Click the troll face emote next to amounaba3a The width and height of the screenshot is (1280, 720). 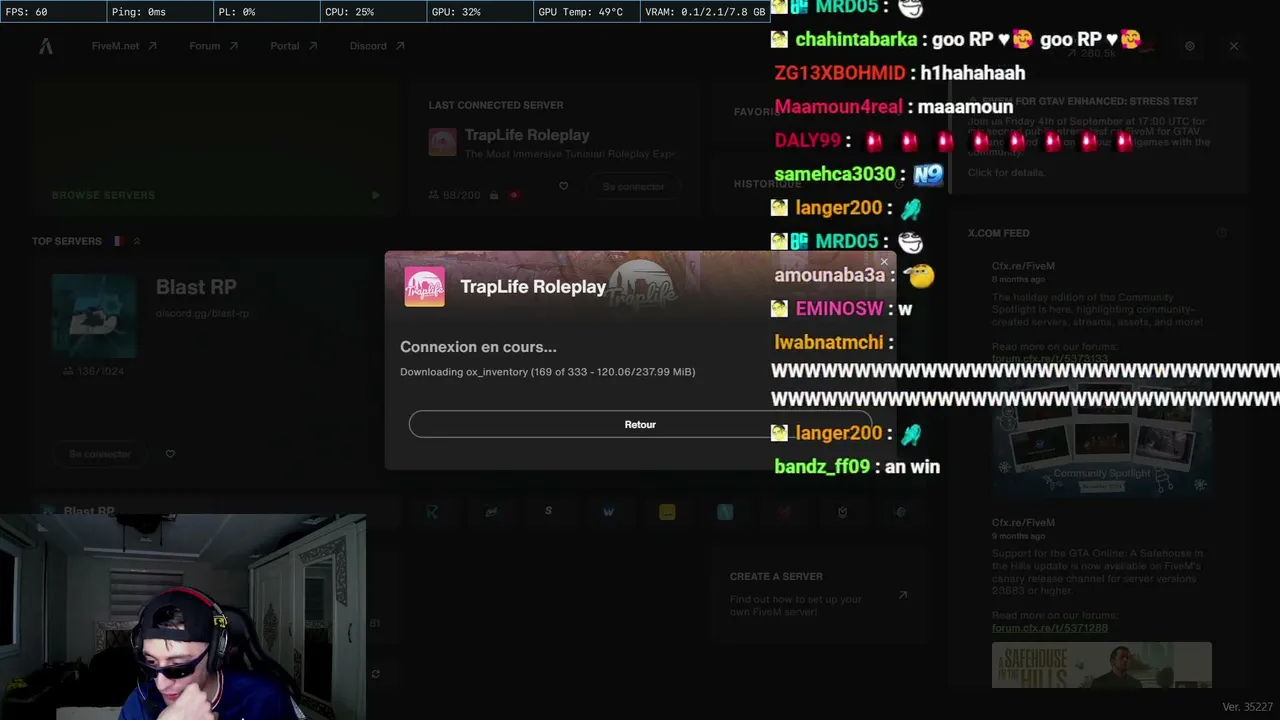920,276
